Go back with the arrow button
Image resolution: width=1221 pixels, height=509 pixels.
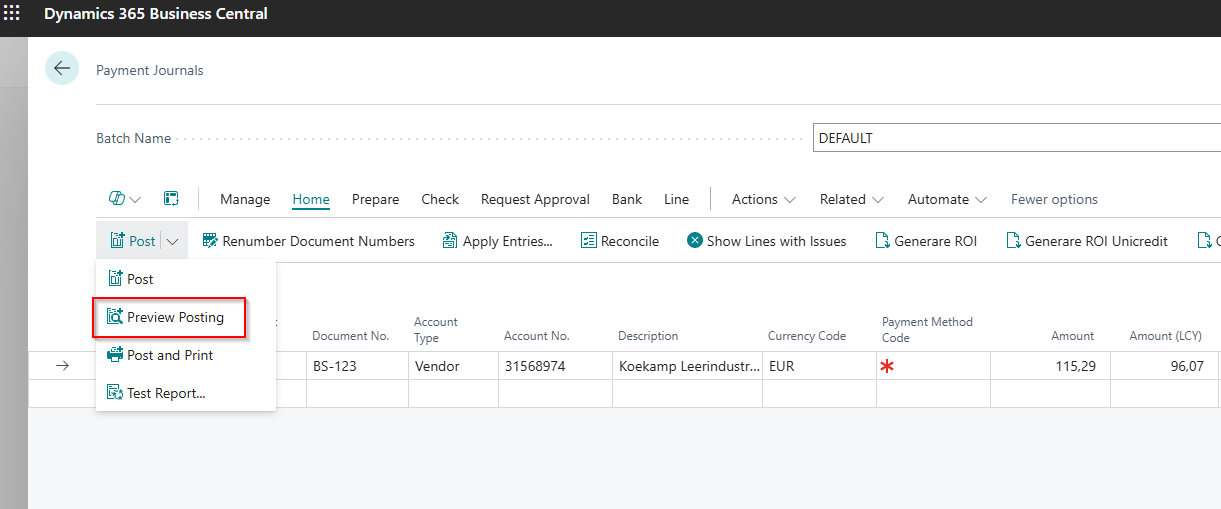pyautogui.click(x=62, y=68)
